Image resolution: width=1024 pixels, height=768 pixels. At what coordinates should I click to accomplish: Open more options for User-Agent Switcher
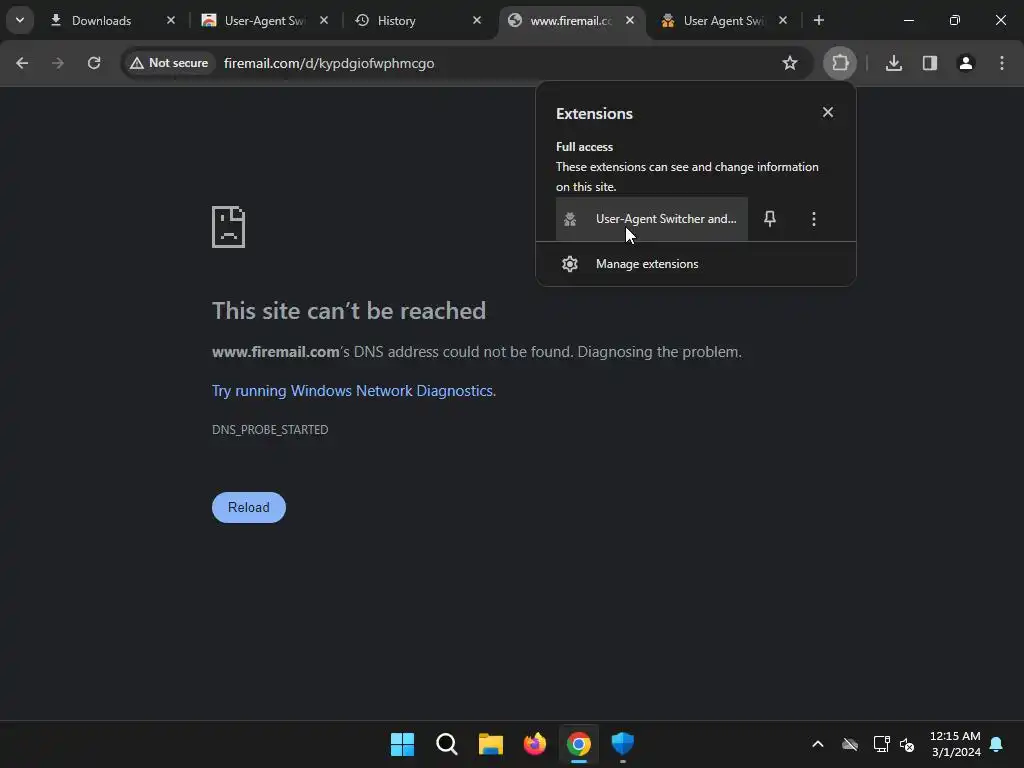[814, 219]
